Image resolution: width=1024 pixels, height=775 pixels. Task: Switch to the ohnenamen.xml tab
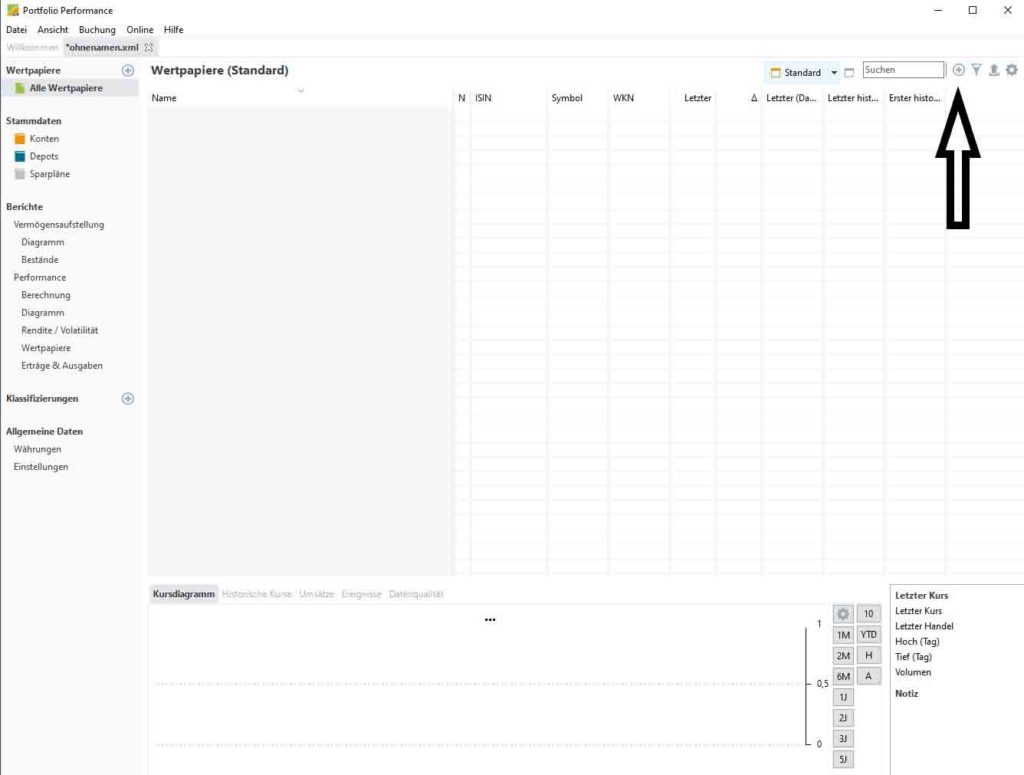[x=103, y=48]
